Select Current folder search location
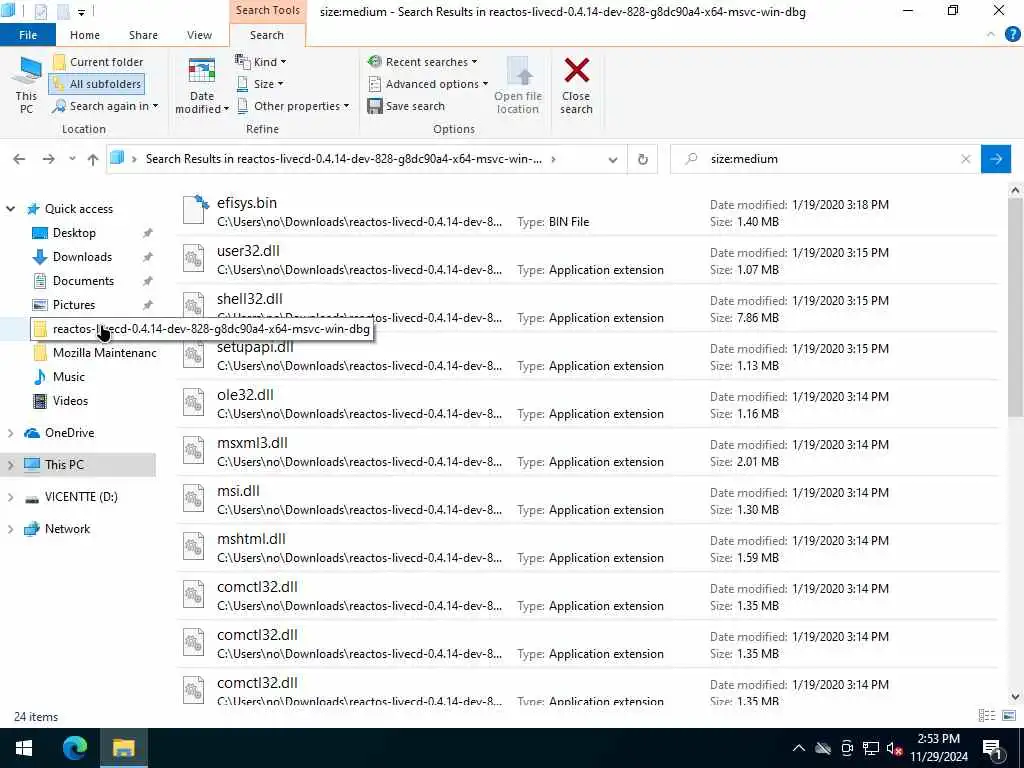This screenshot has height=768, width=1024. [97, 62]
